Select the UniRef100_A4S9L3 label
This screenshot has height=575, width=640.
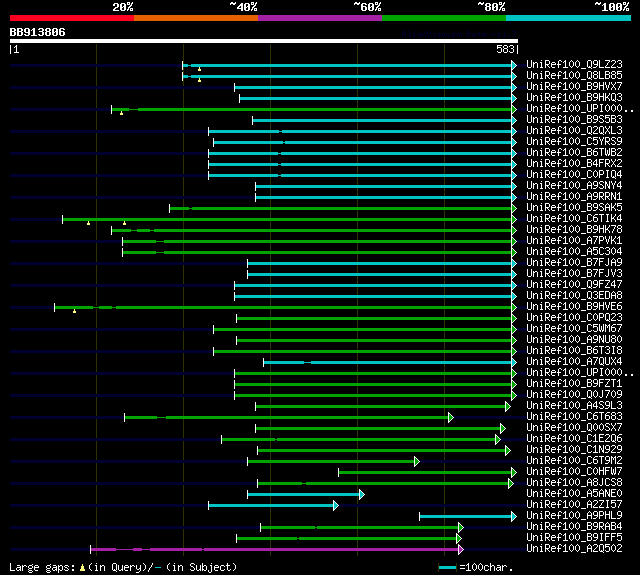(x=574, y=406)
